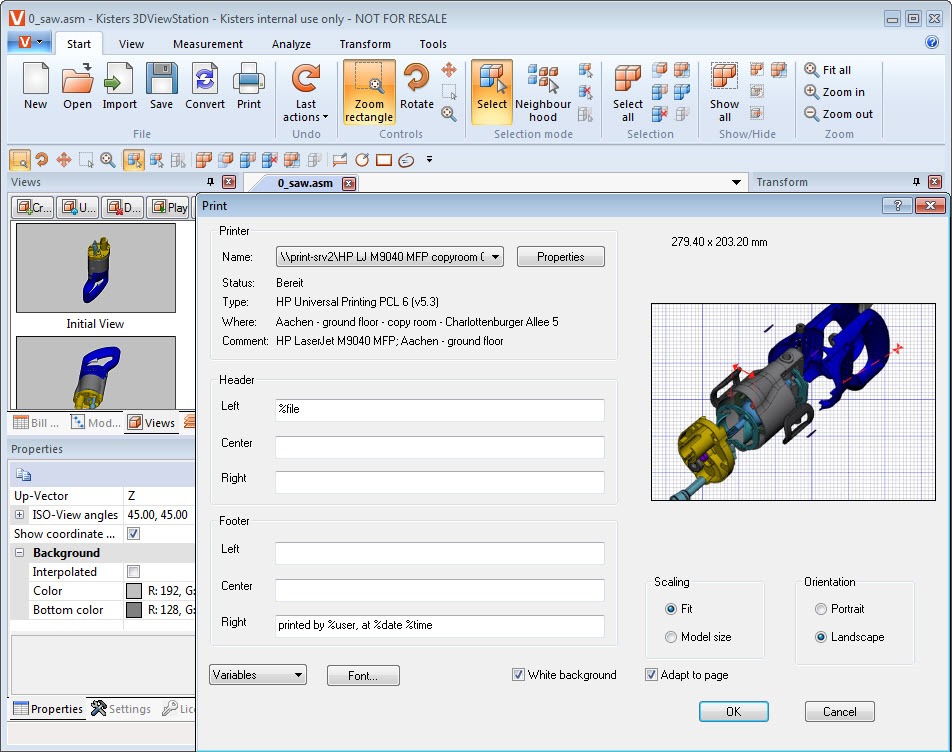This screenshot has width=952, height=752.
Task: Click the rotate icon in quick toolbar
Action: [x=41, y=160]
